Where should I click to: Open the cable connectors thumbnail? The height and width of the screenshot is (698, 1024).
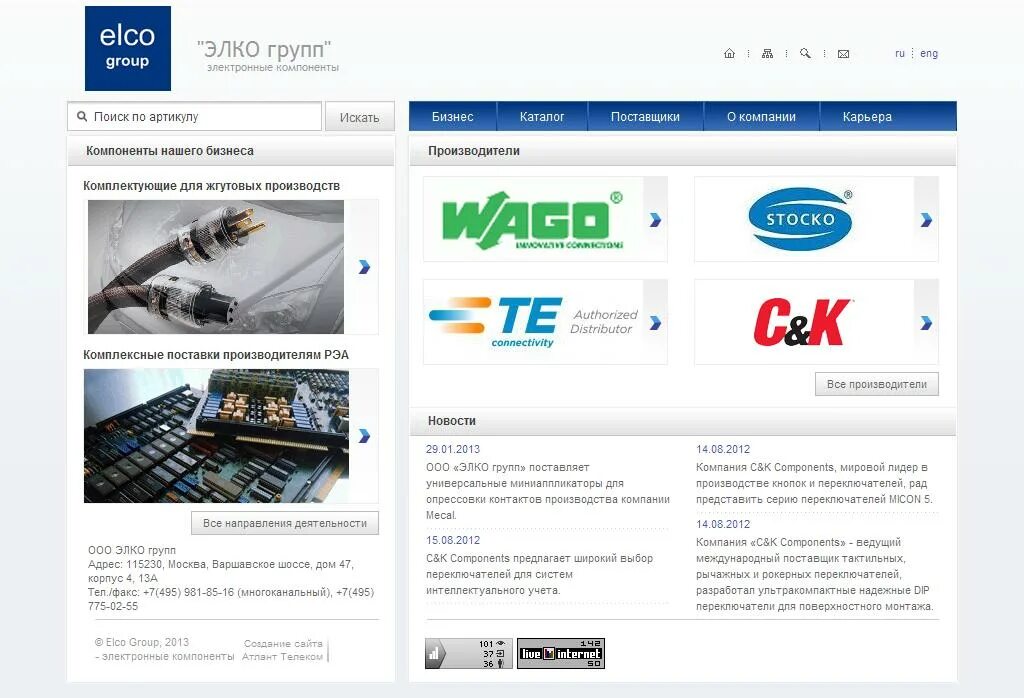tap(216, 266)
